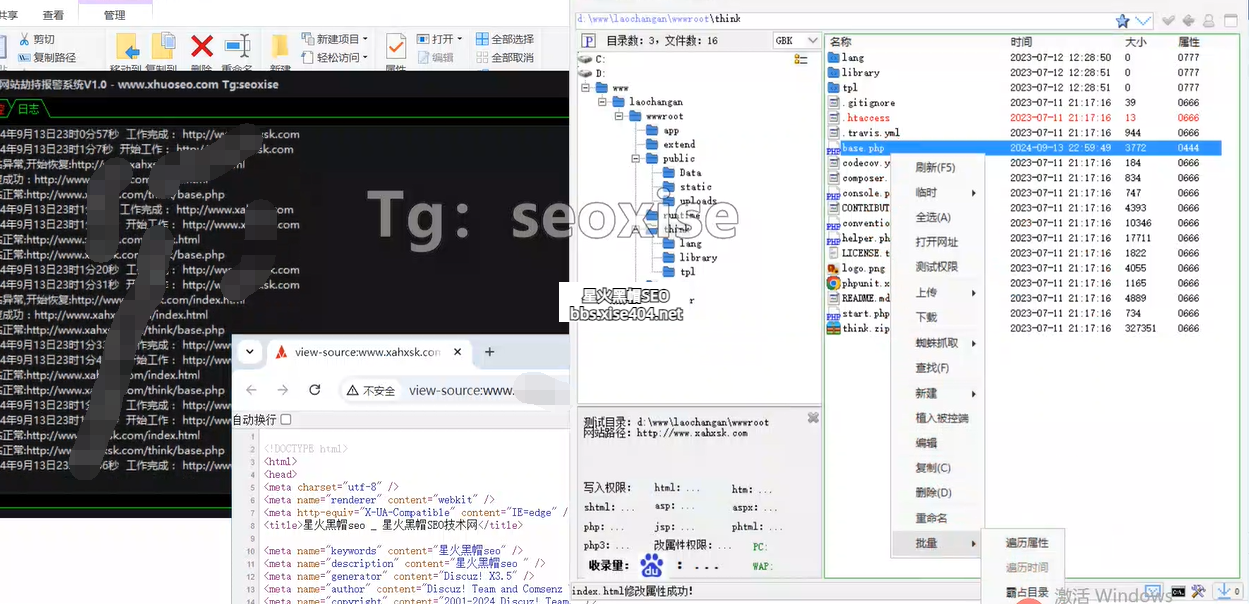
Task: Collapse the wwwroot tree node
Action: coord(619,116)
